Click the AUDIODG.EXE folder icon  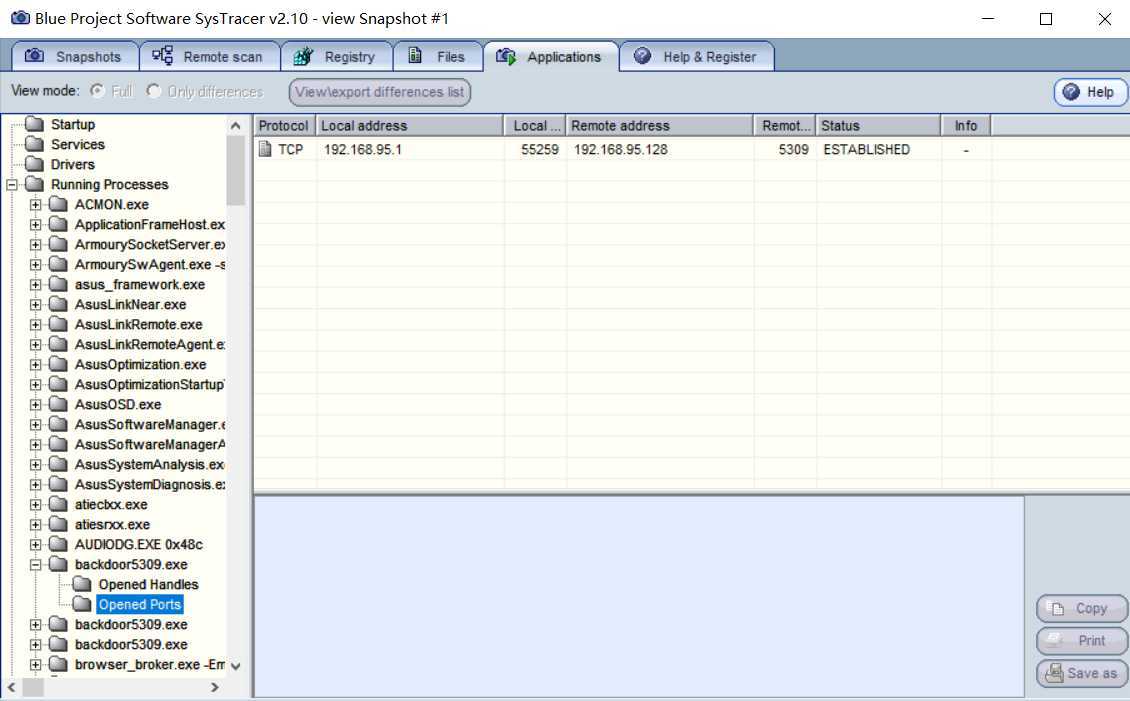58,545
